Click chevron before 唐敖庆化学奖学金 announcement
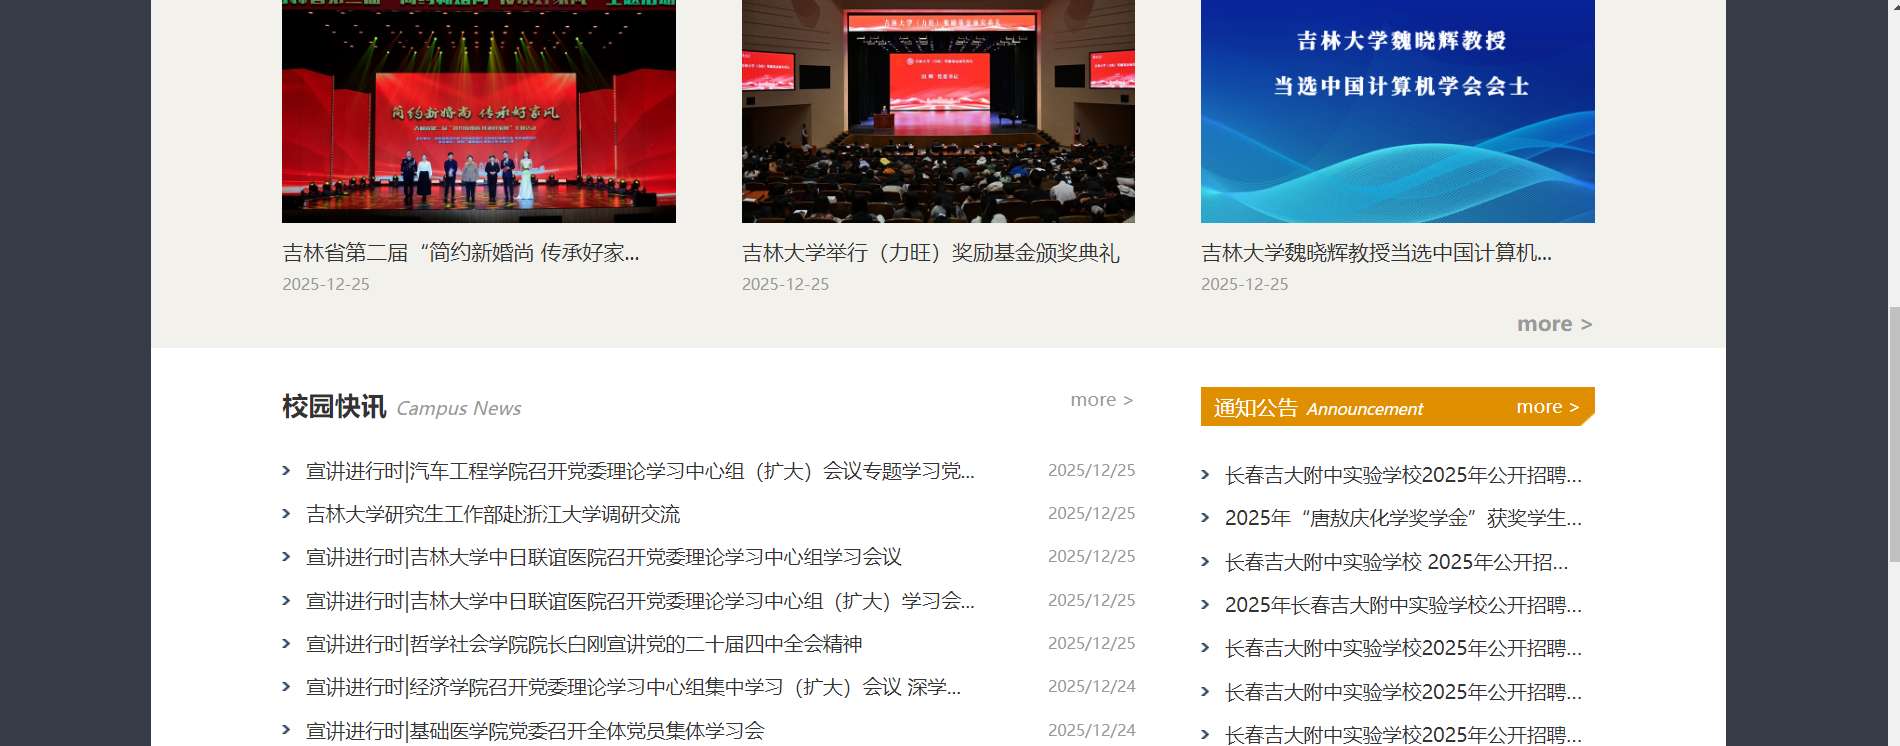The width and height of the screenshot is (1900, 746). pyautogui.click(x=1205, y=518)
